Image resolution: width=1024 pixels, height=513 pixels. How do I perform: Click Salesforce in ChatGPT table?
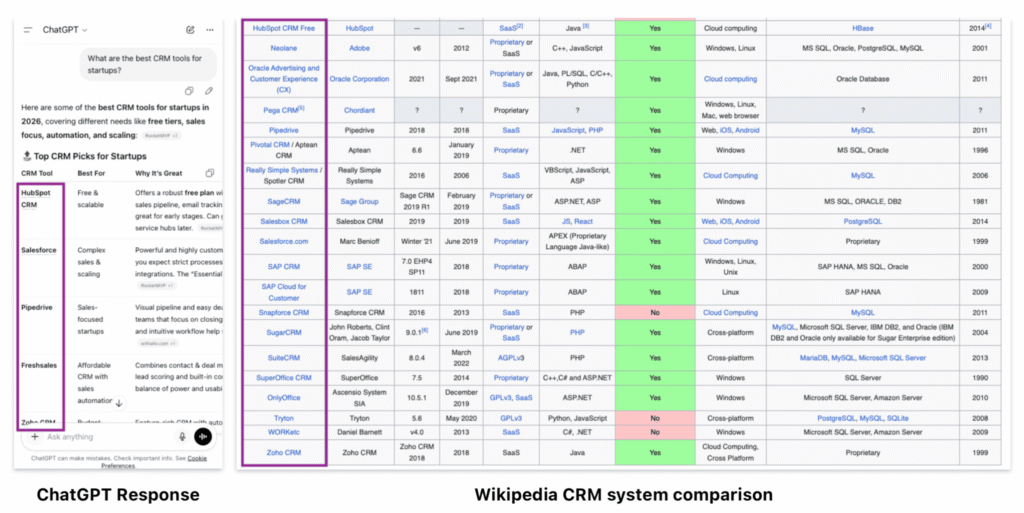(x=39, y=250)
